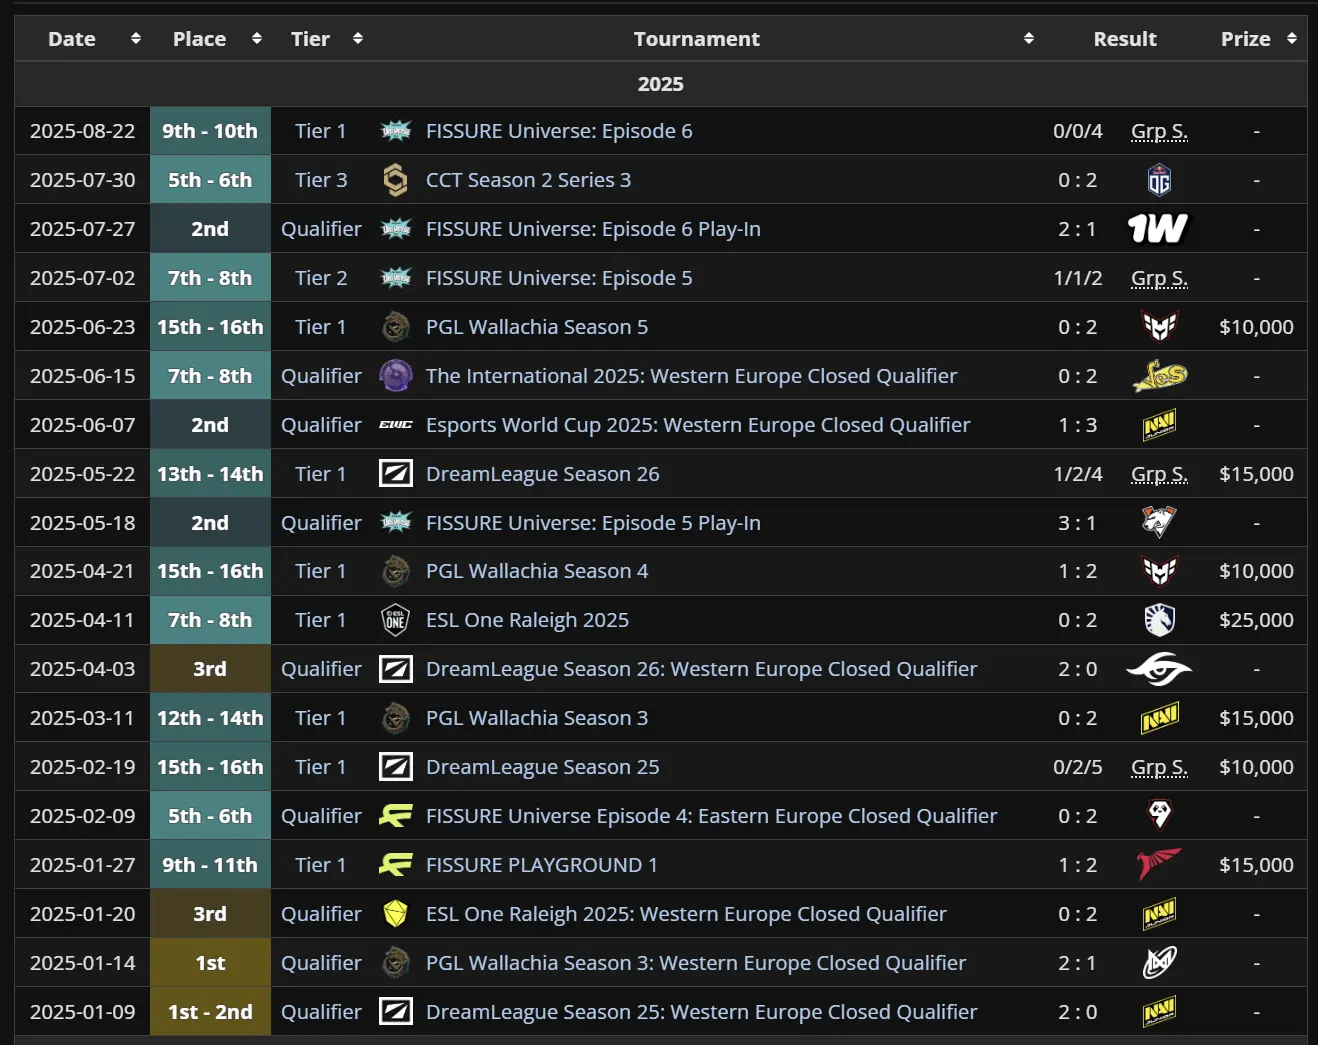Click the date 2025-06-23

(x=82, y=327)
